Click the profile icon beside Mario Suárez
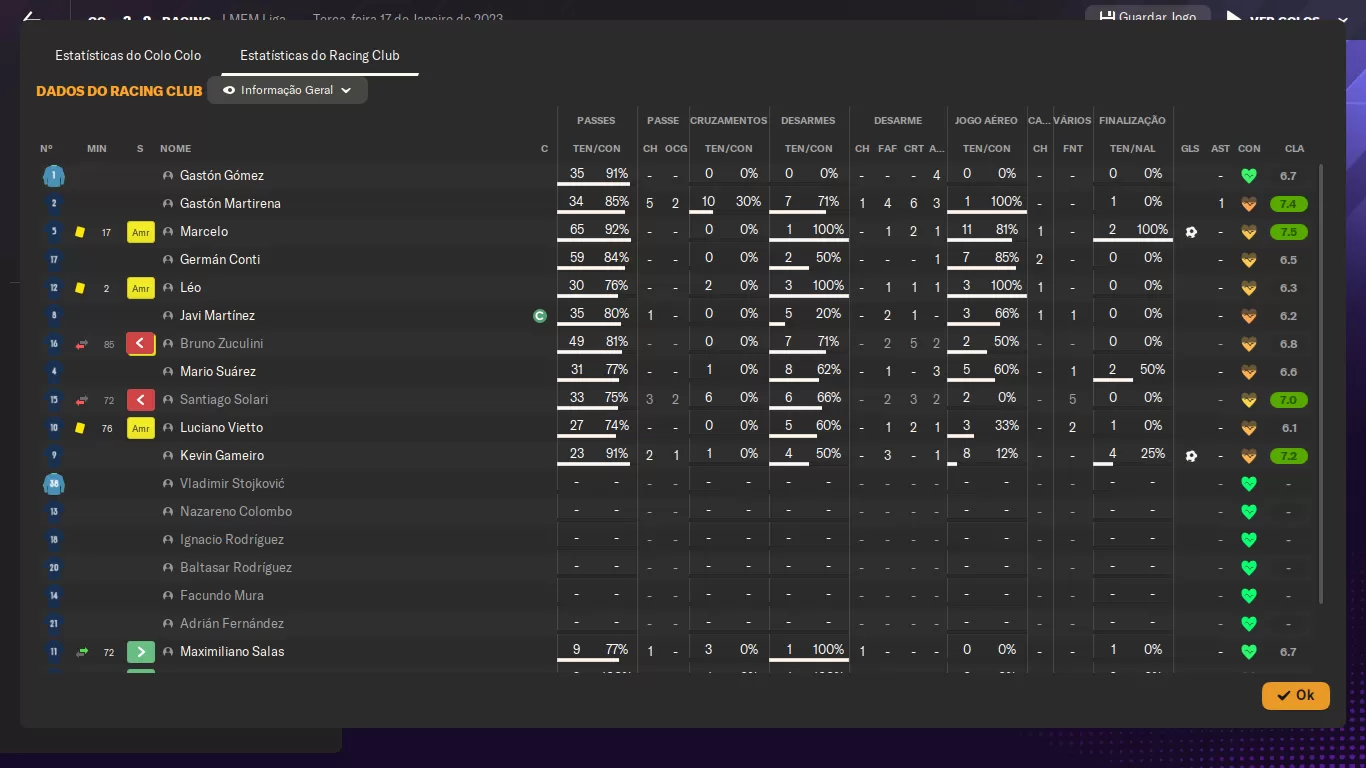This screenshot has width=1366, height=768. click(x=168, y=372)
